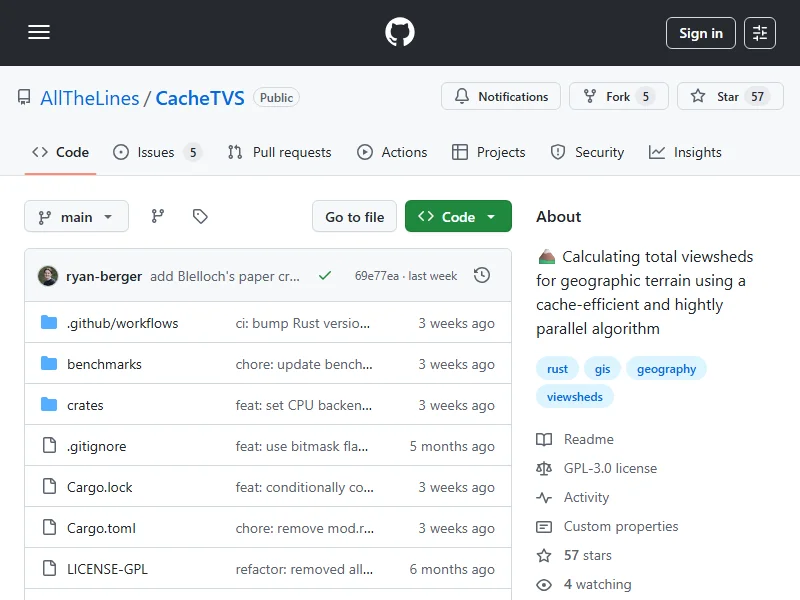Expand the green Code dropdown button
Screen dimensions: 800x600
(x=458, y=217)
